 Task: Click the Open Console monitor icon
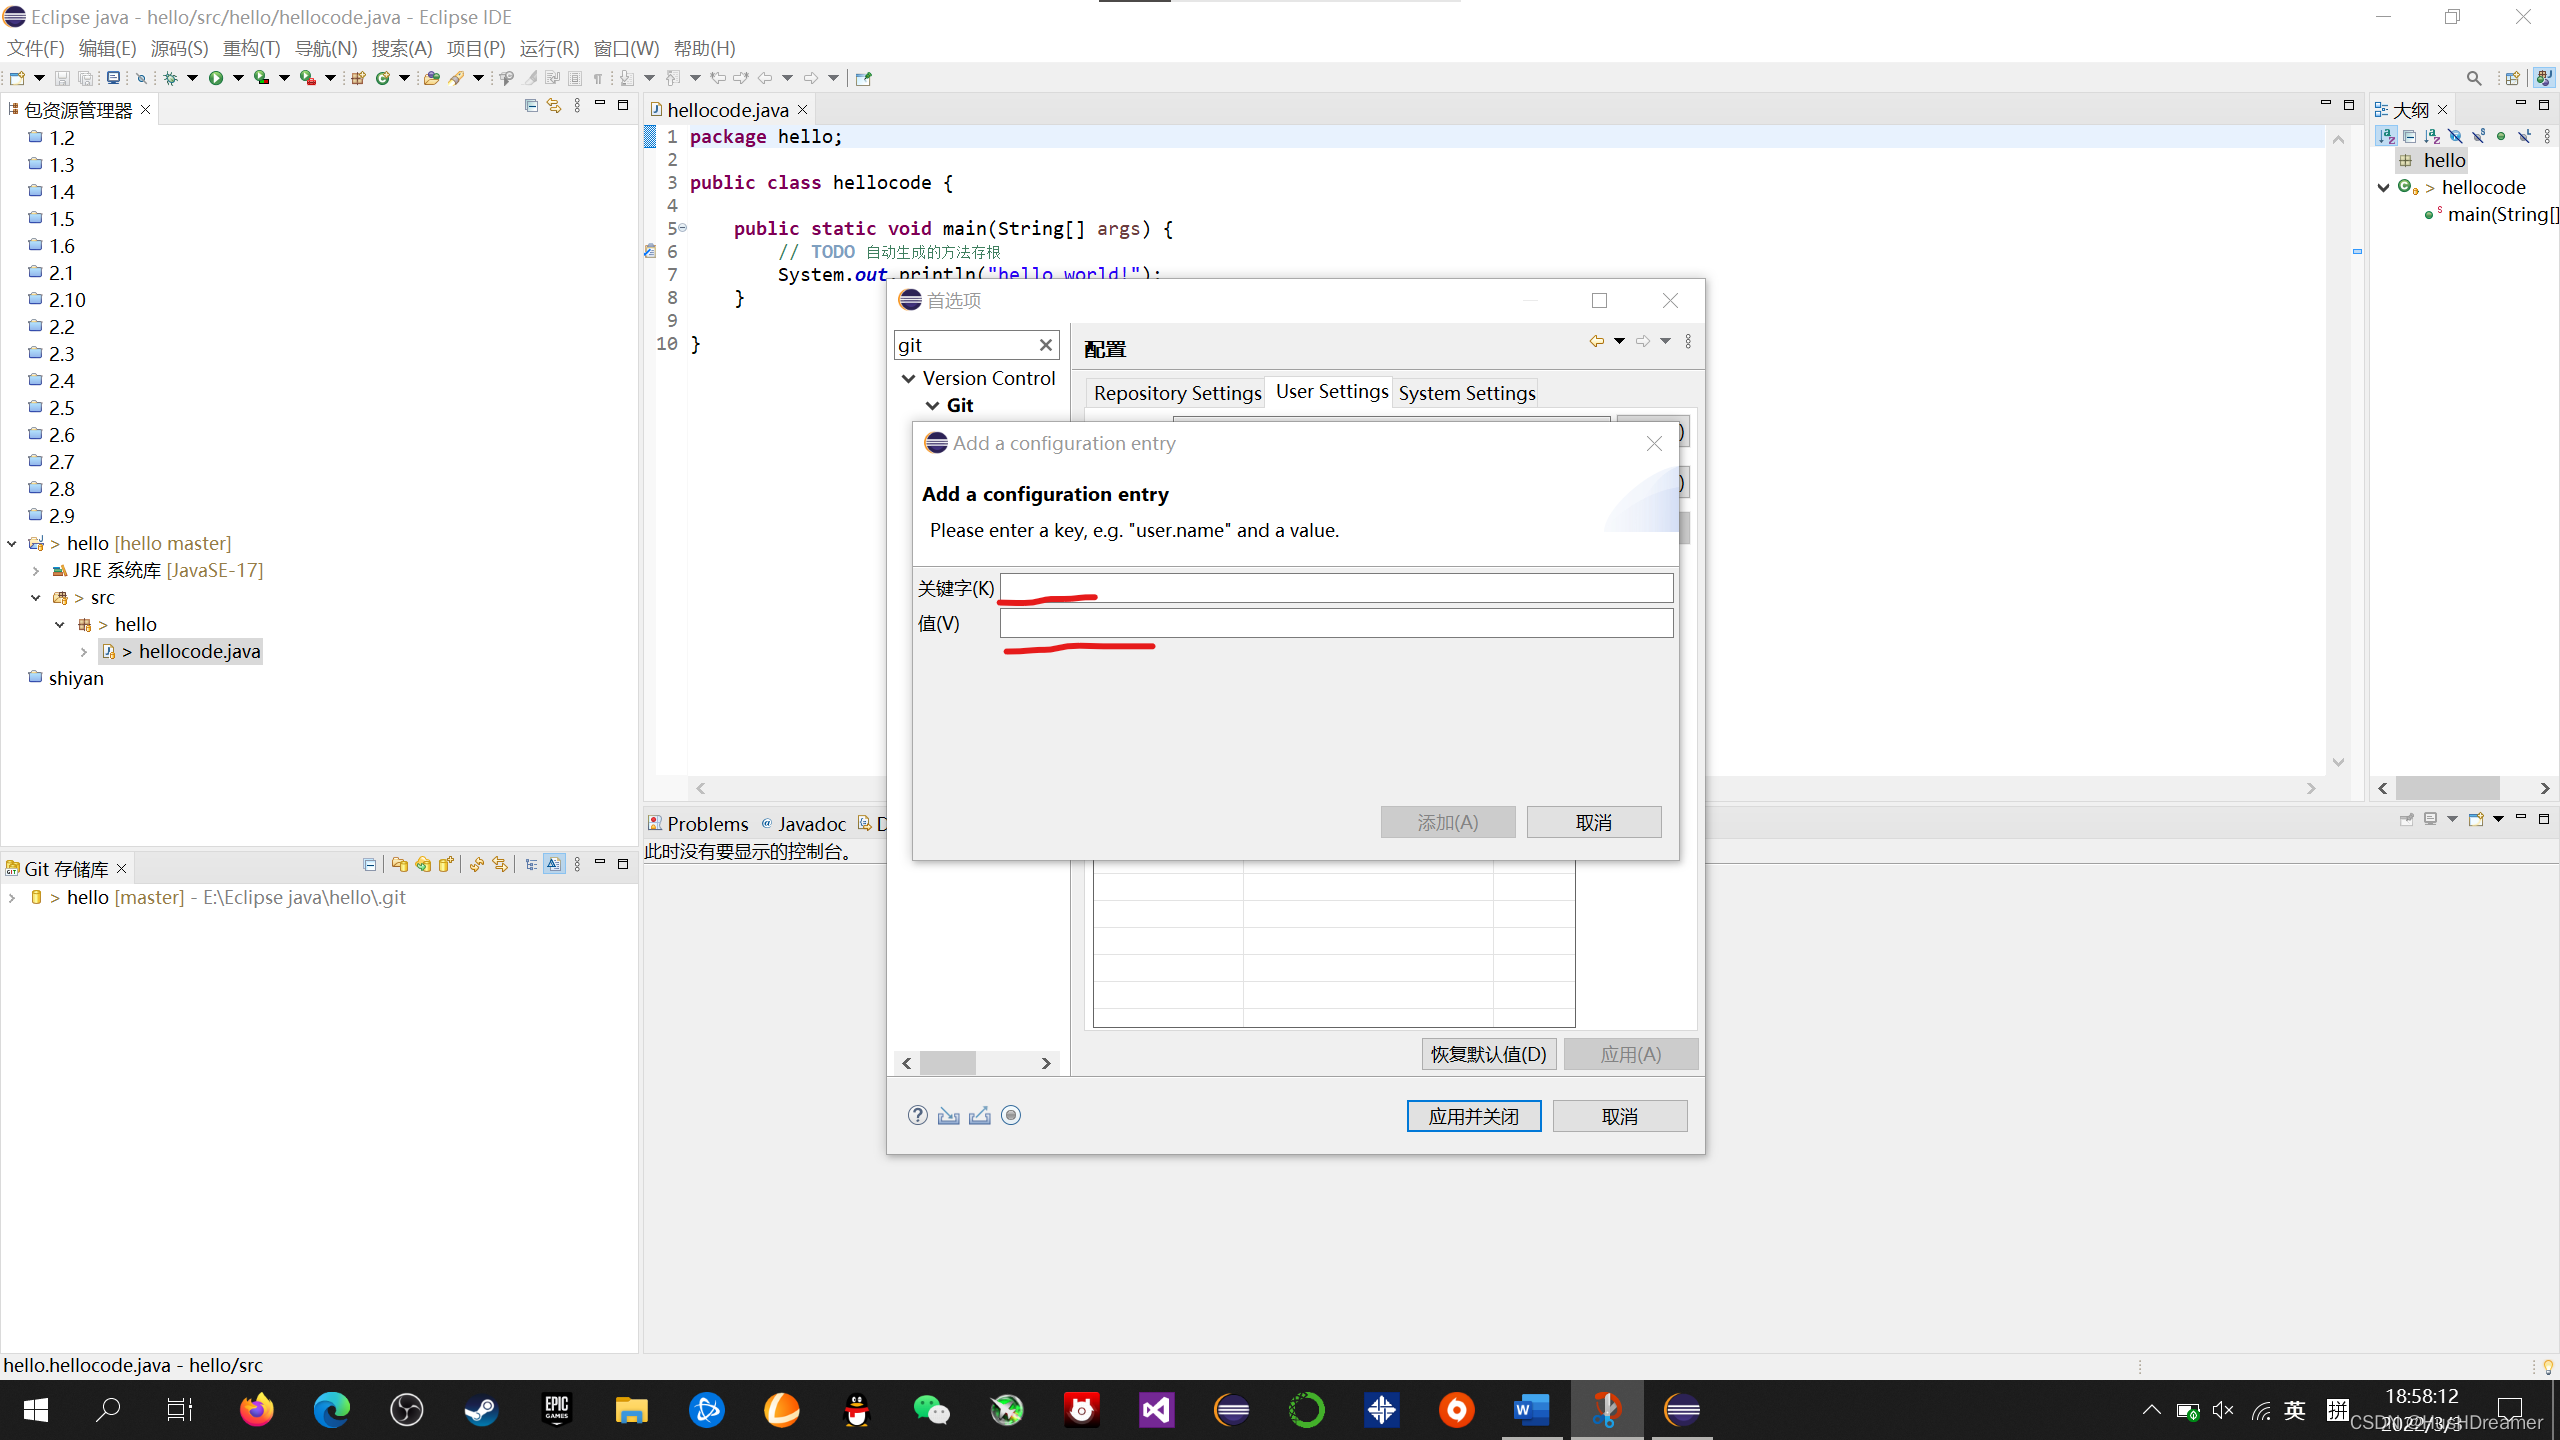coord(113,77)
